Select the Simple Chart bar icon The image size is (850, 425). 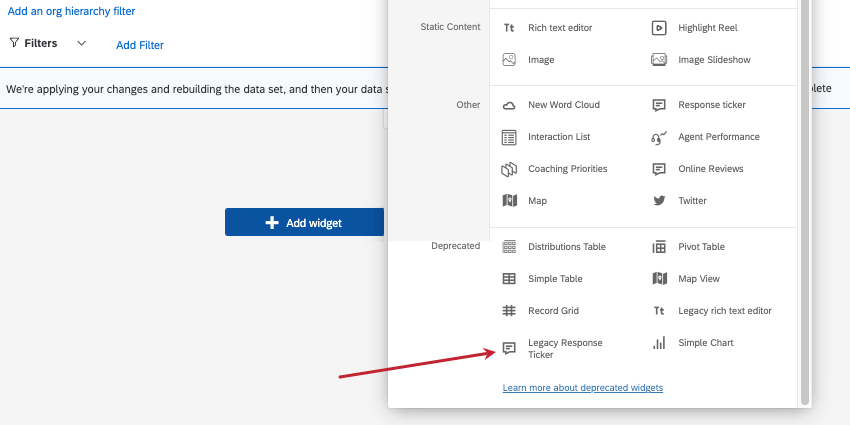(659, 343)
